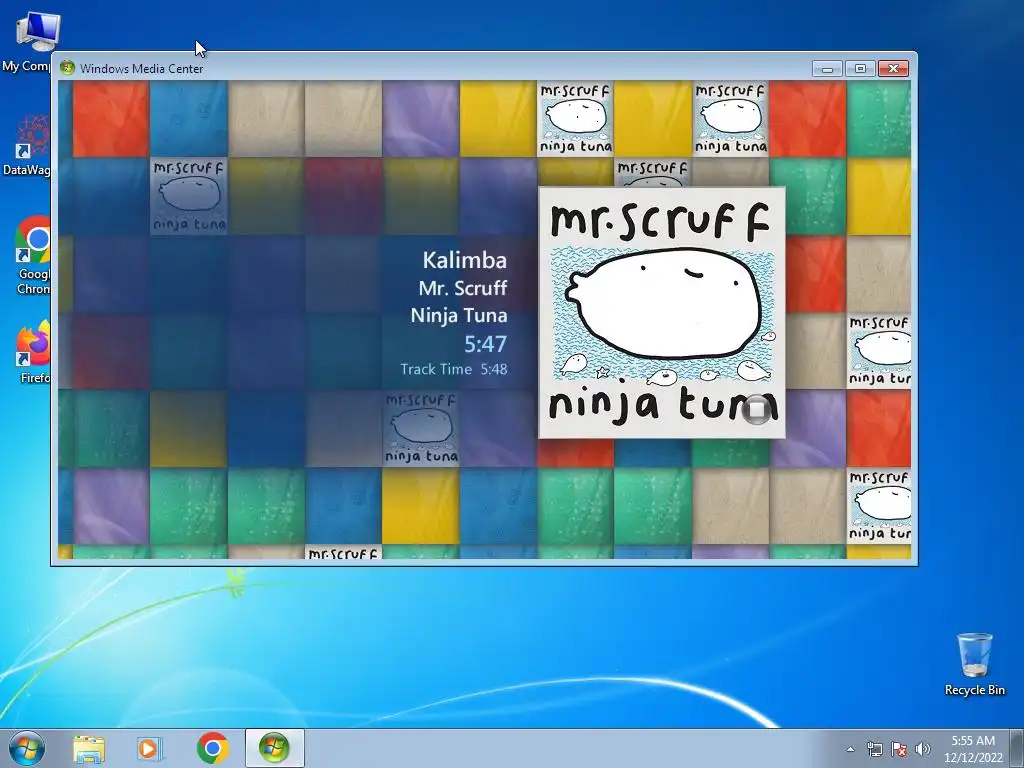
Task: Click the Ninja Tuna tile left of yellow tile
Action: tap(575, 118)
